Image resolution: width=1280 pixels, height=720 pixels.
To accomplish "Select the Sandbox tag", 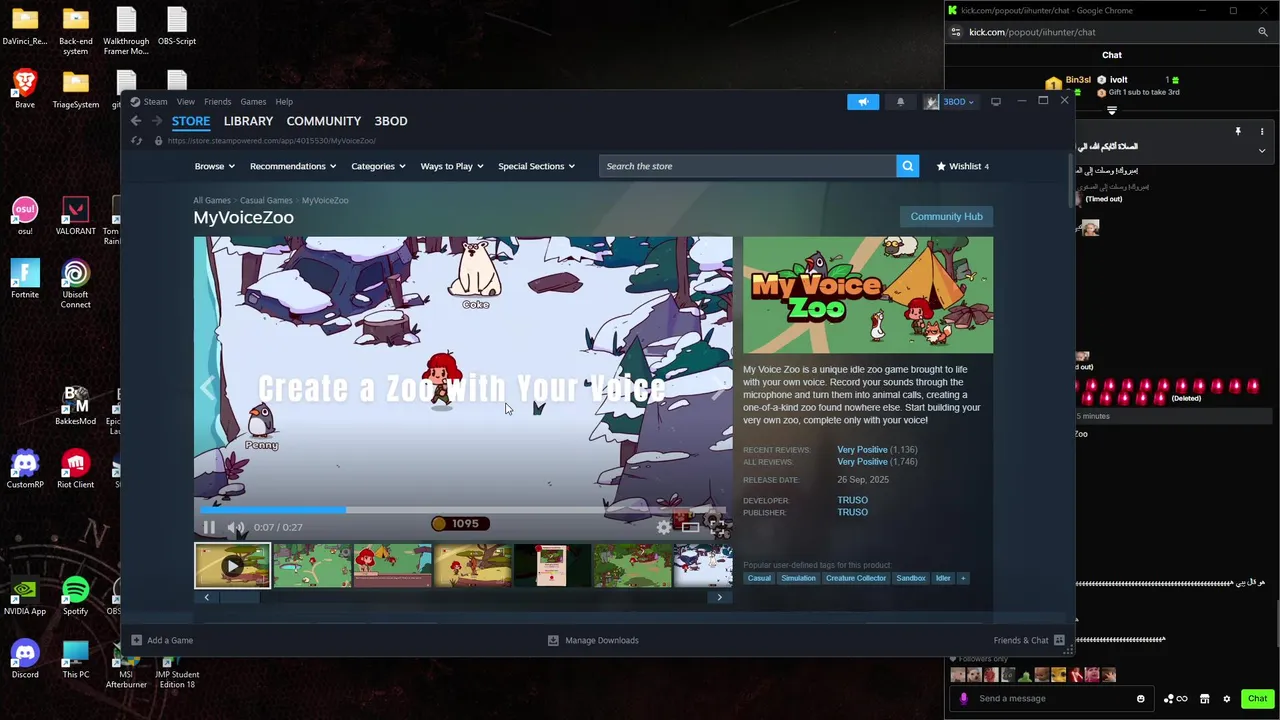I will tap(911, 578).
